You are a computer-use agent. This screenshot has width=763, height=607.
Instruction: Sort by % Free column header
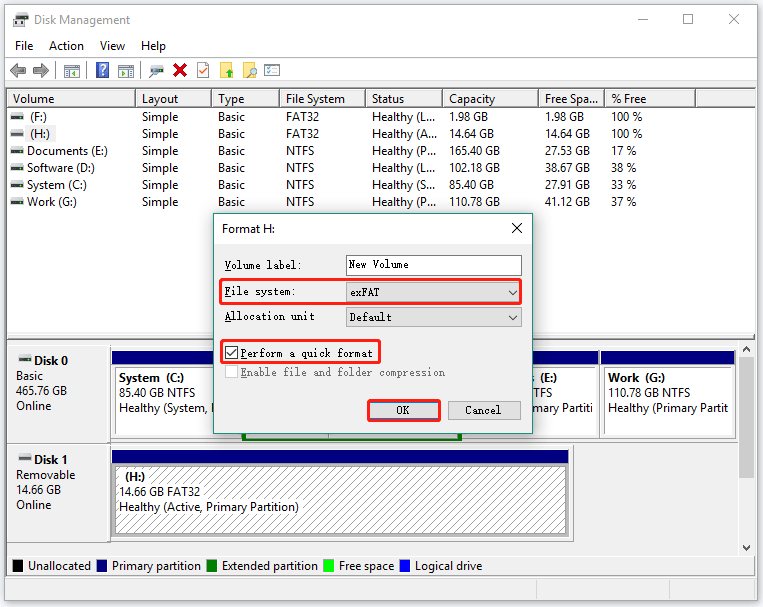650,99
